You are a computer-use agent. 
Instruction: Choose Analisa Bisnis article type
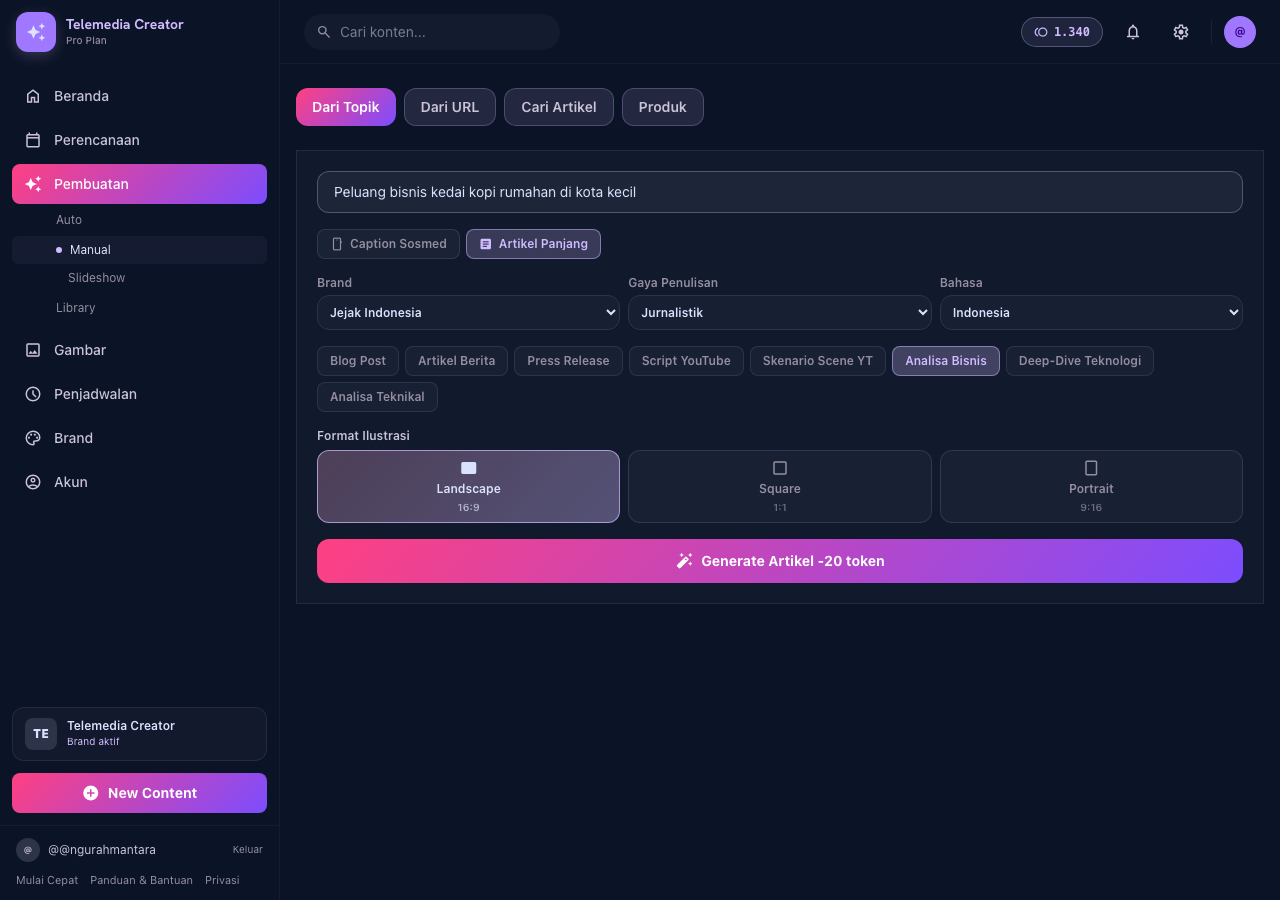click(946, 361)
